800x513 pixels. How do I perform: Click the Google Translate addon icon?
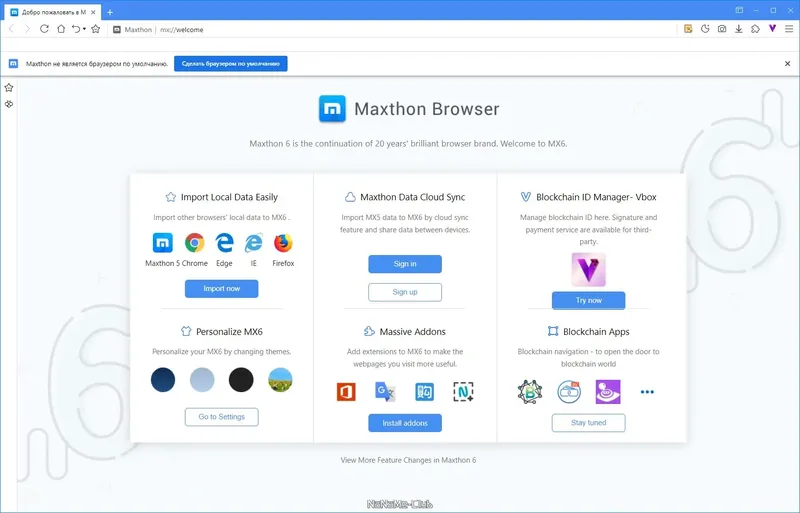(385, 392)
